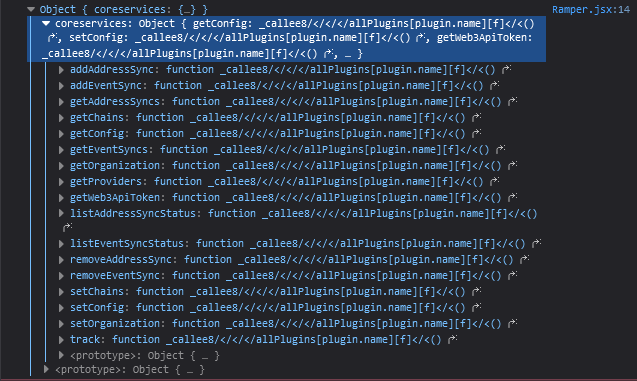Jump to getConfig function definition icon
This screenshot has width=637, height=381.
tap(476, 133)
